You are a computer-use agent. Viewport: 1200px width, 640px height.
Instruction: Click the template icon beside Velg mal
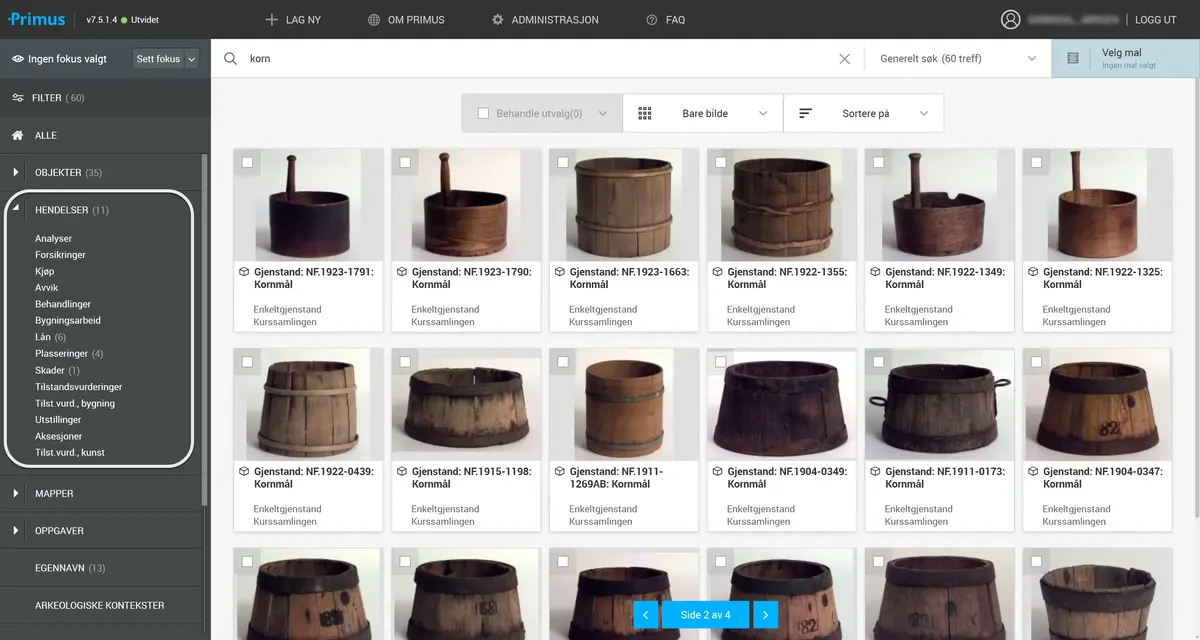[x=1073, y=59]
